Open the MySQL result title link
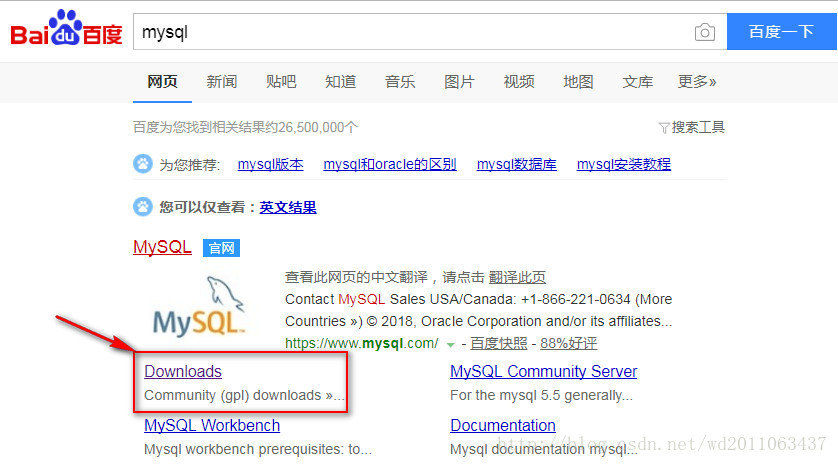This screenshot has height=464, width=838. click(x=162, y=247)
